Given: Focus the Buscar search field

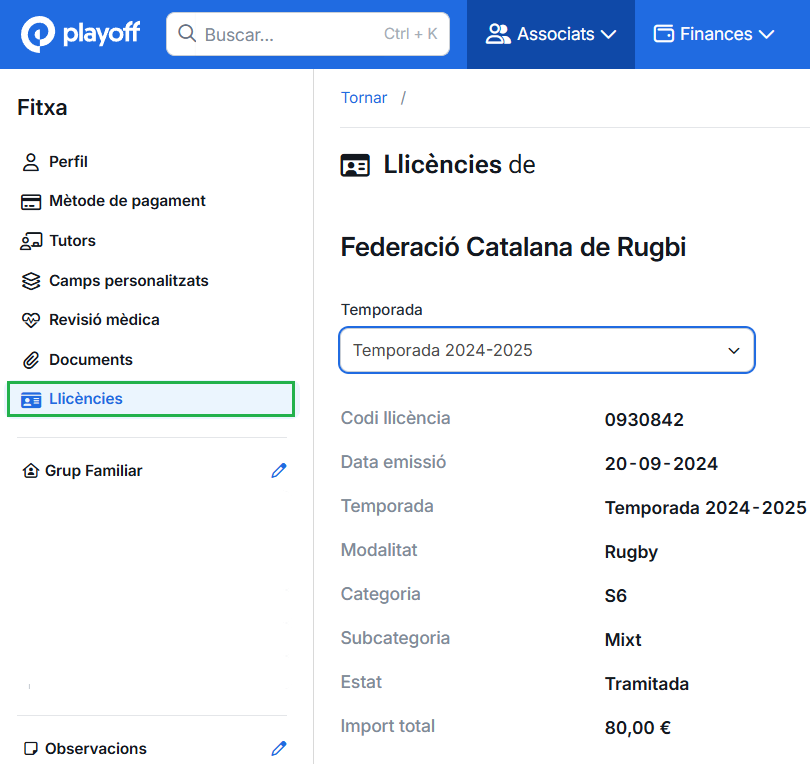Looking at the screenshot, I should 308,34.
